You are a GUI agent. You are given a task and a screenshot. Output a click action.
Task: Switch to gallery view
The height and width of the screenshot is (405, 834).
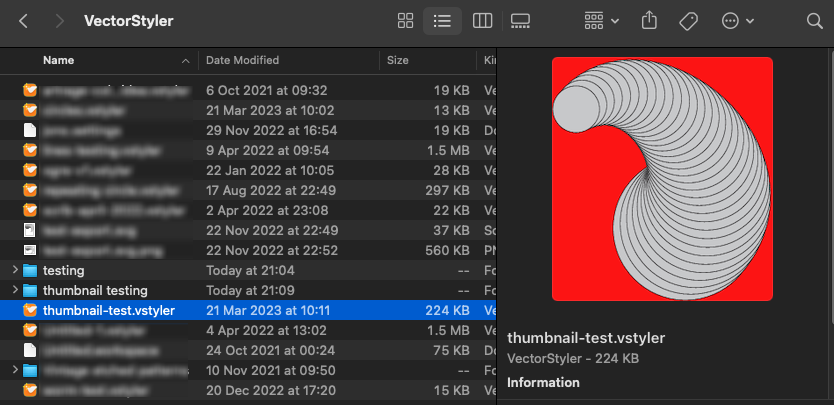[x=520, y=20]
